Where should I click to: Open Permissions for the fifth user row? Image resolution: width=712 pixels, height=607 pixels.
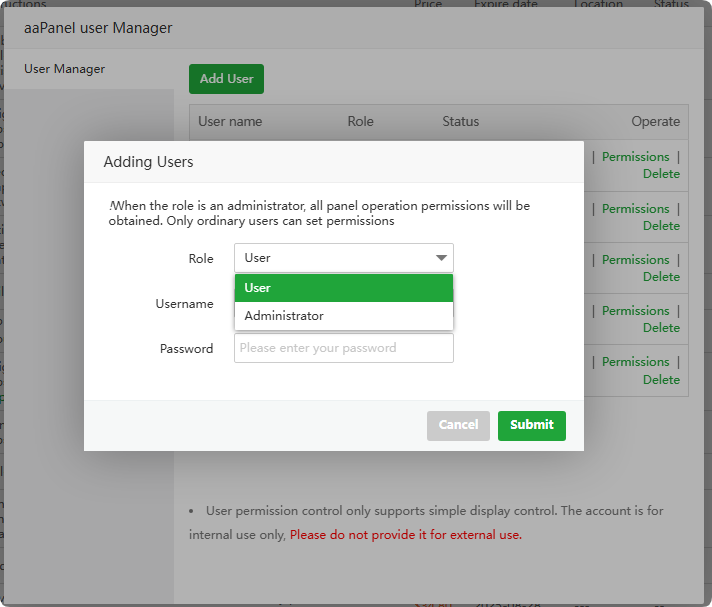tap(635, 362)
